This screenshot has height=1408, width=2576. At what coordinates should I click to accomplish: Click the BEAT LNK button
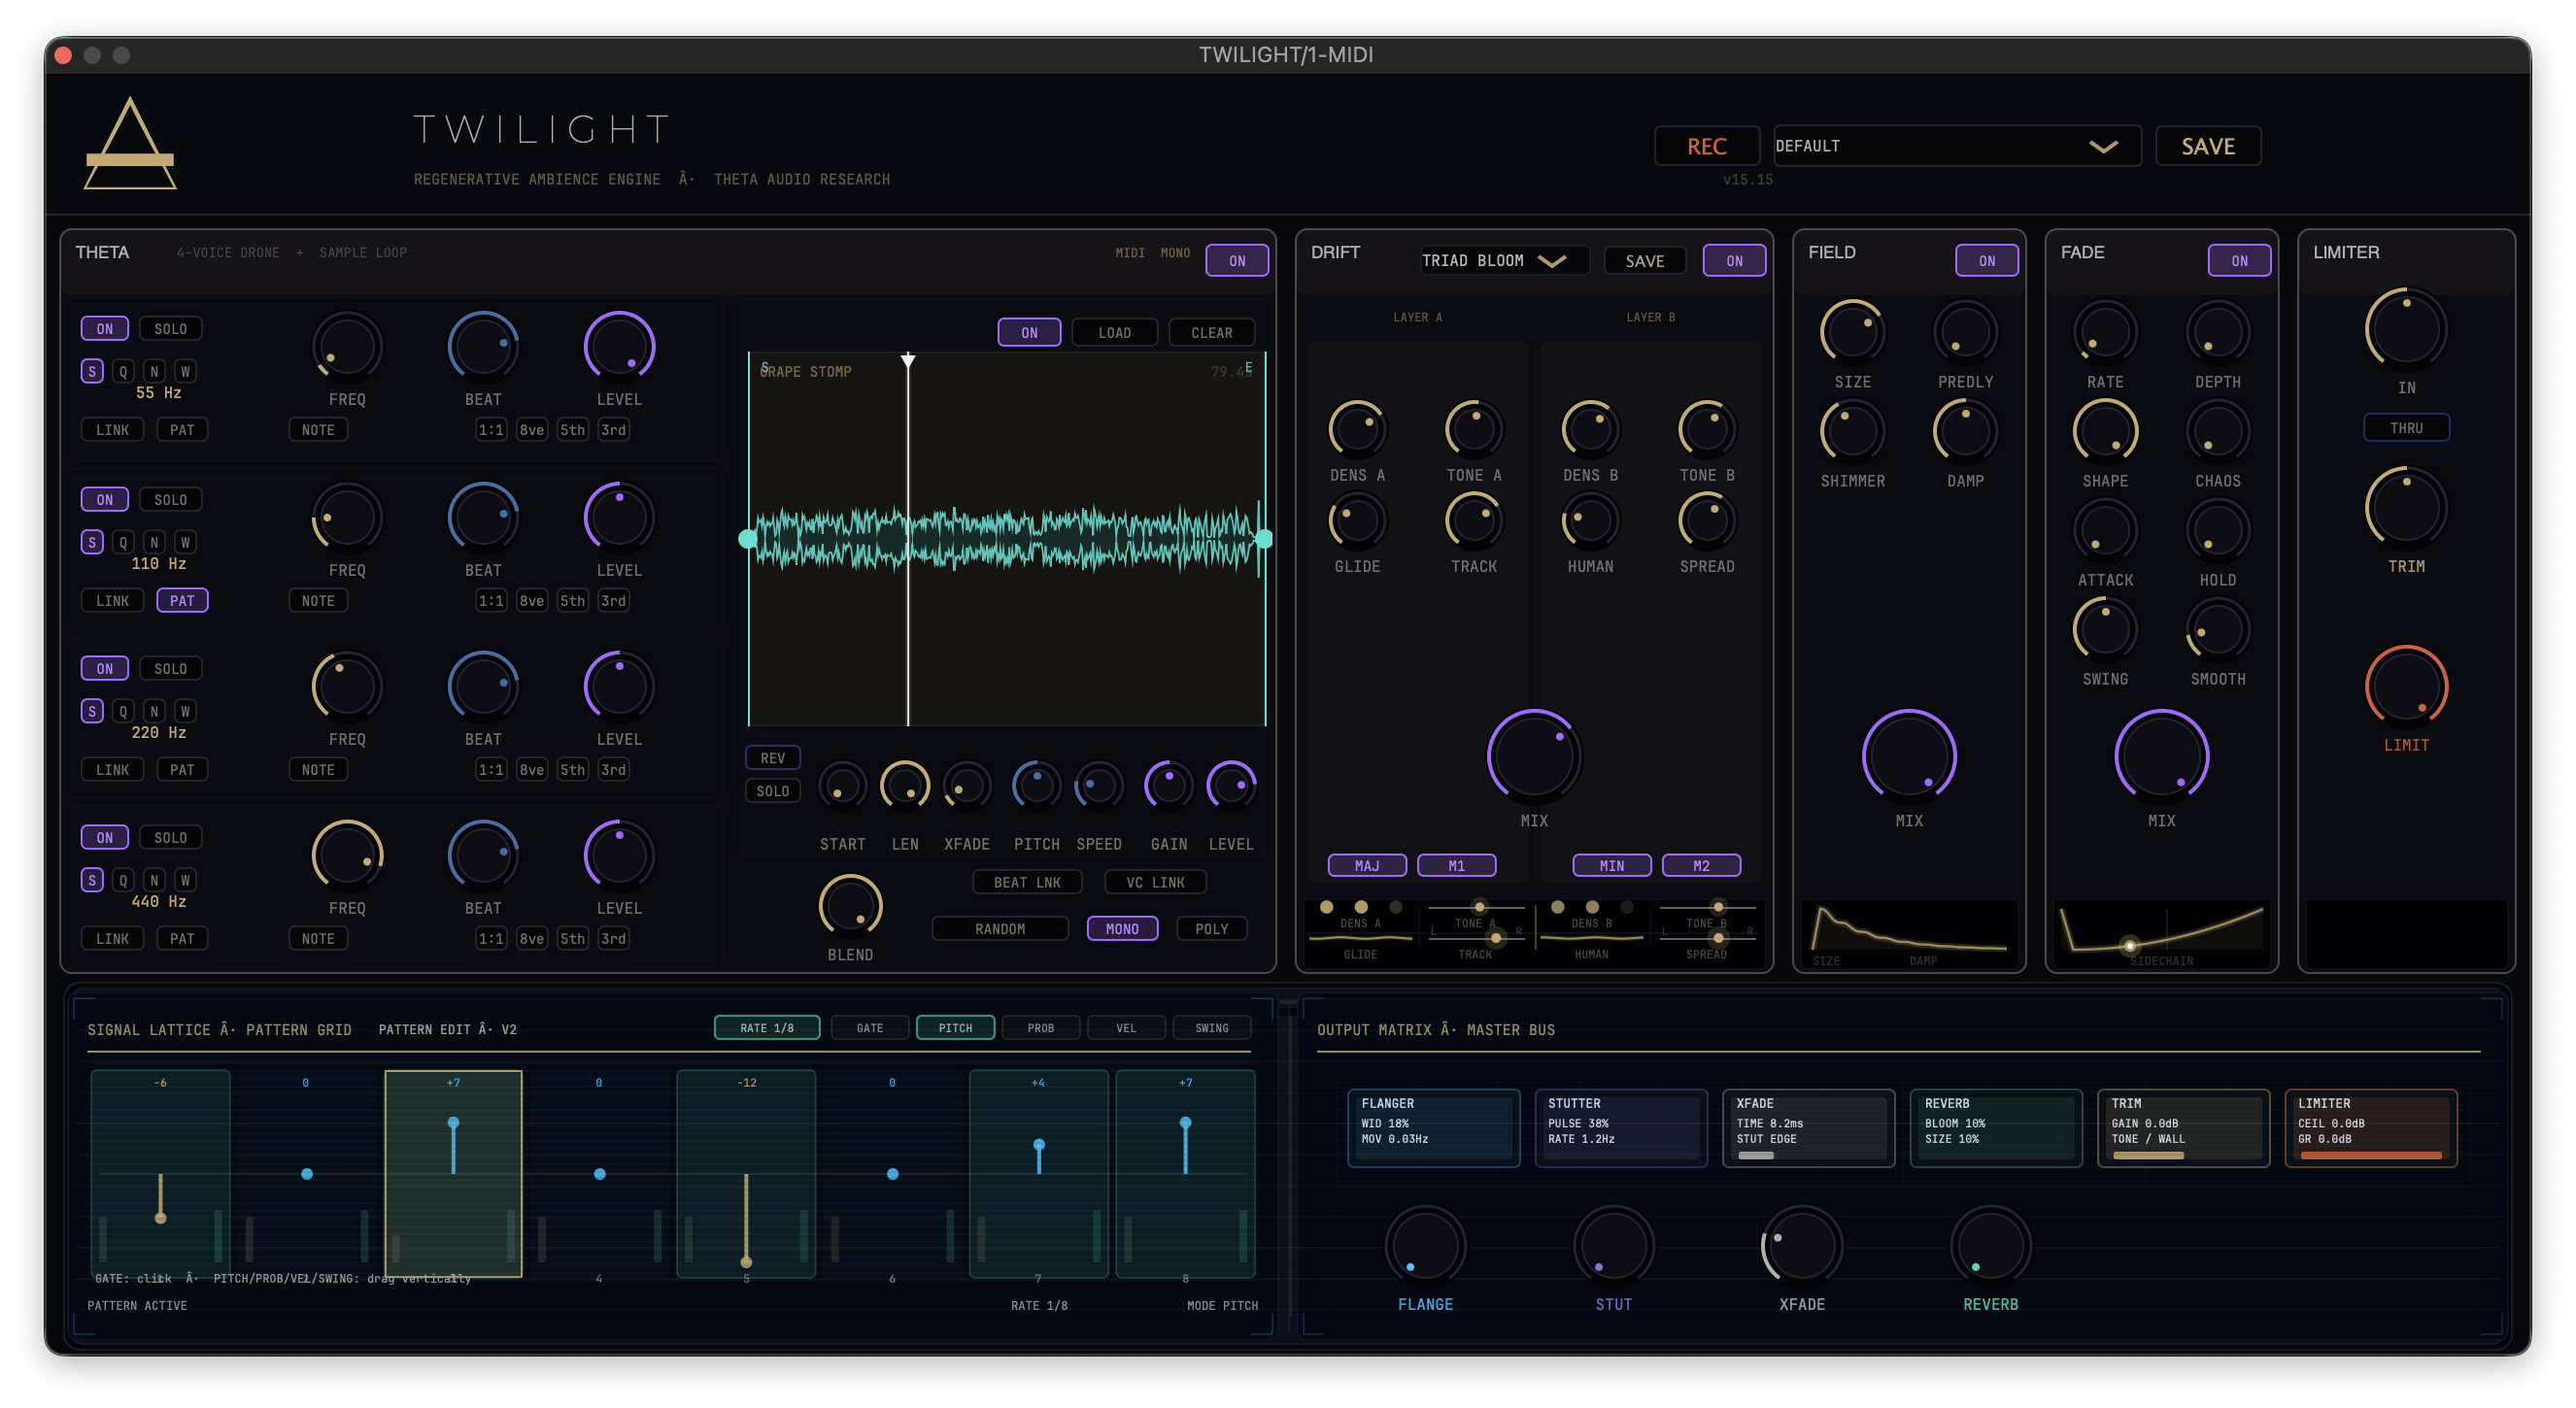tap(1027, 881)
